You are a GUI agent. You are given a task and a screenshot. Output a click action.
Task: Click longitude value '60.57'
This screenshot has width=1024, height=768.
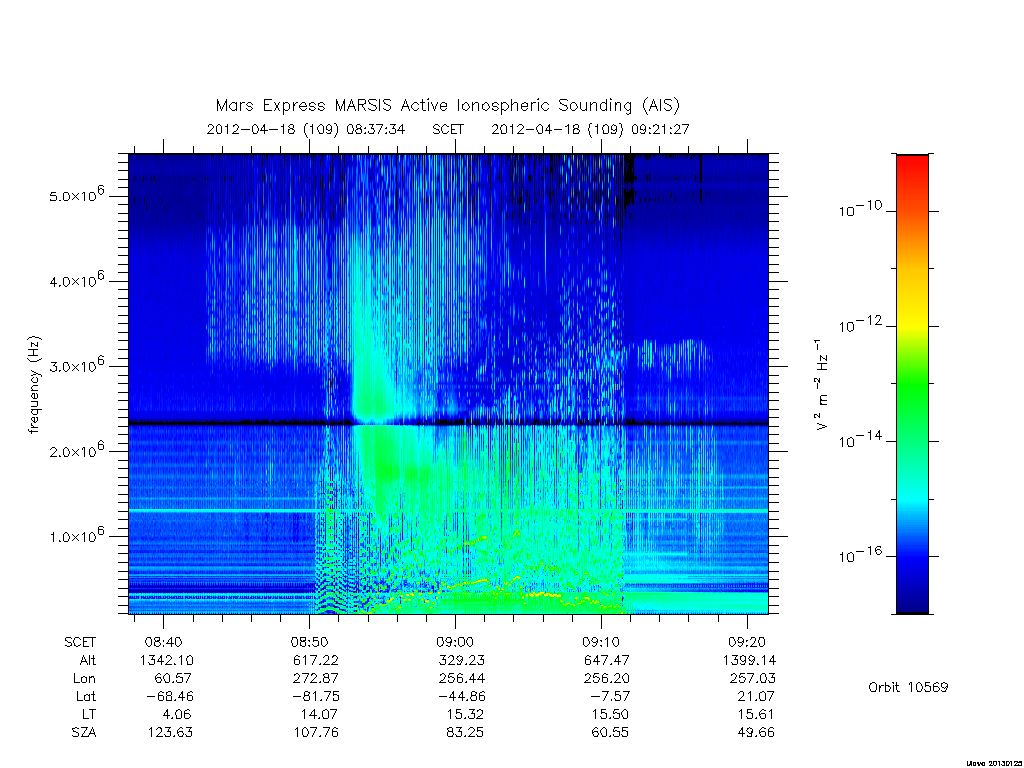172,679
